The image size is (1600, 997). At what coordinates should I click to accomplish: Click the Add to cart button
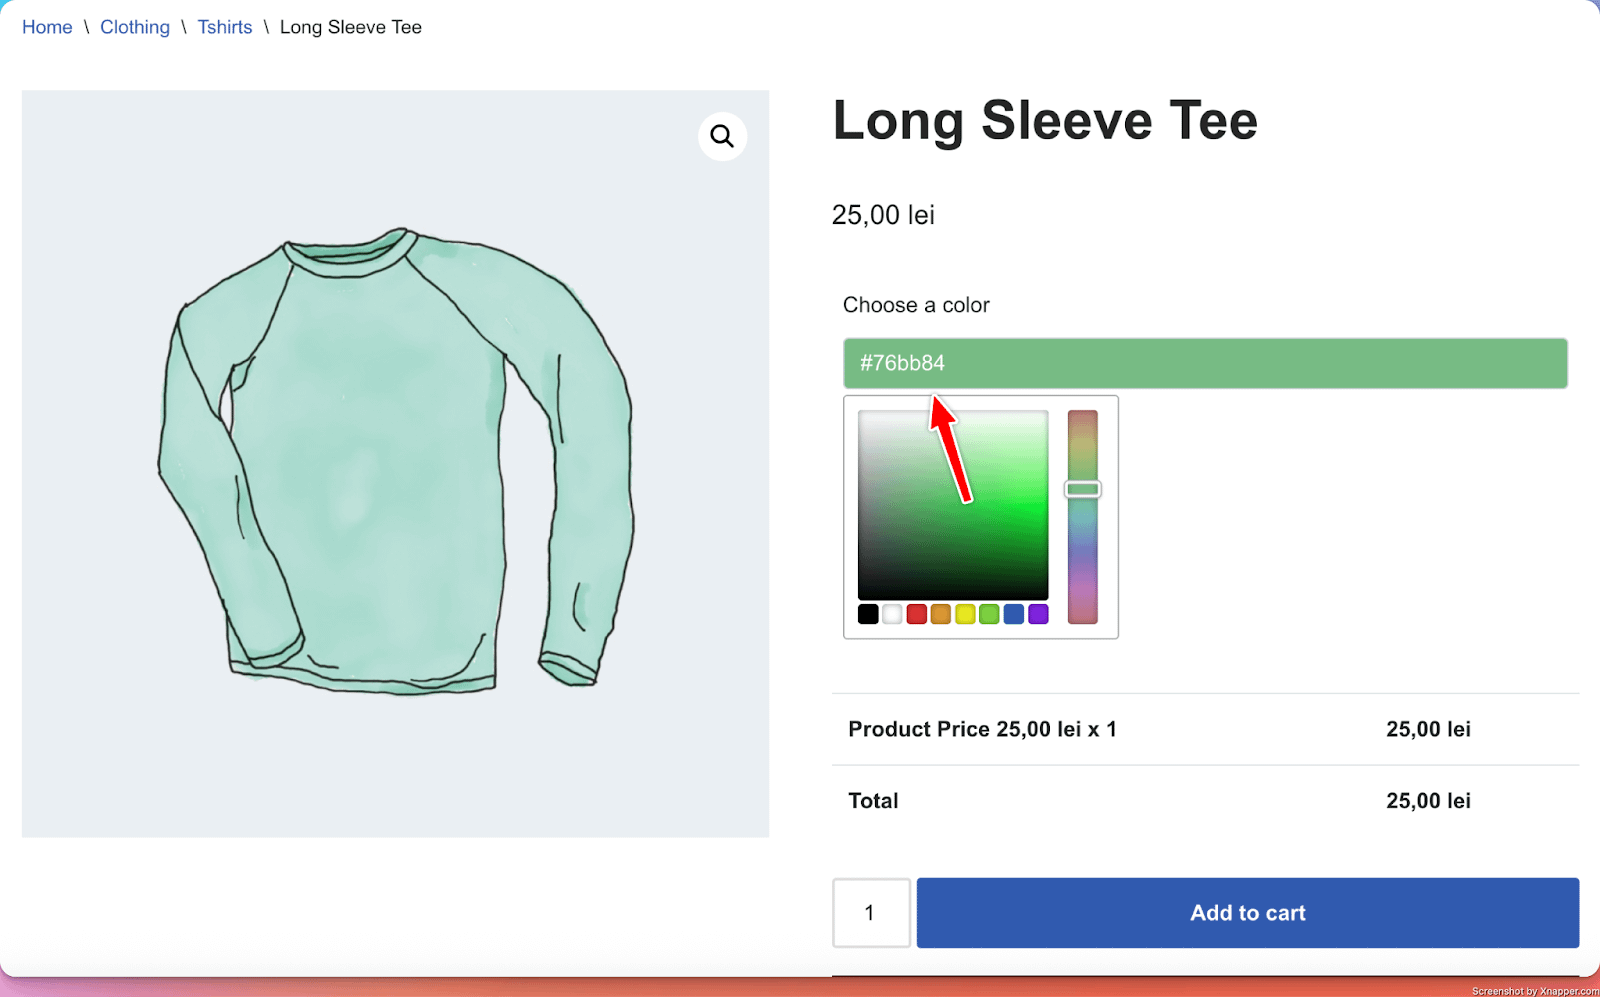1247,913
